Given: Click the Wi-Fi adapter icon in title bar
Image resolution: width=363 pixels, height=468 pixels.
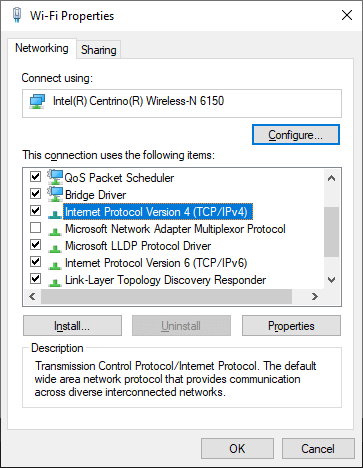Looking at the screenshot, I should [x=17, y=15].
